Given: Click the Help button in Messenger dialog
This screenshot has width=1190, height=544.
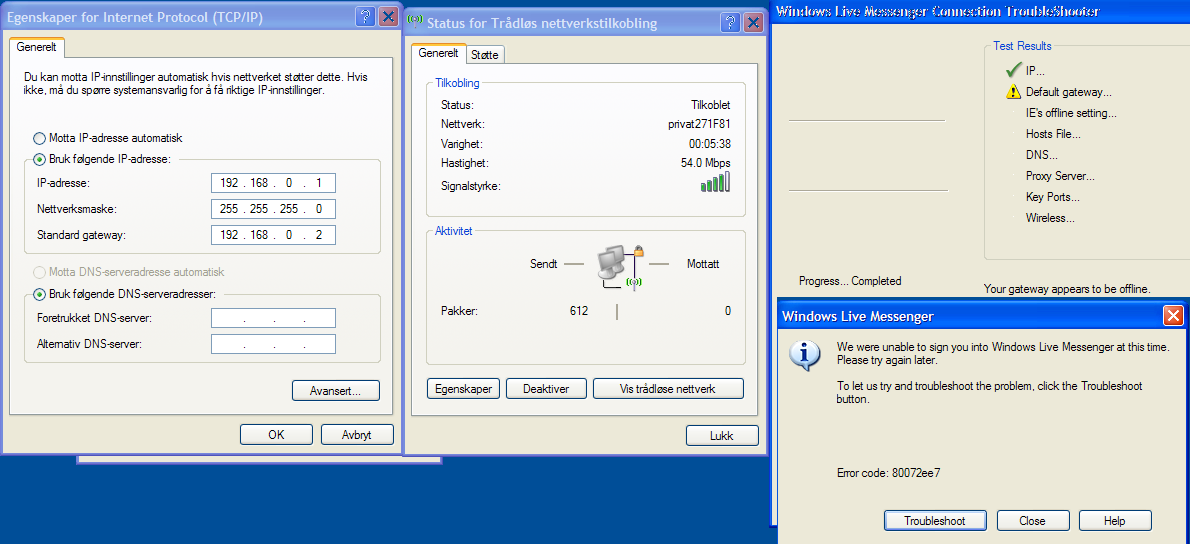Looking at the screenshot, I should (x=1115, y=520).
